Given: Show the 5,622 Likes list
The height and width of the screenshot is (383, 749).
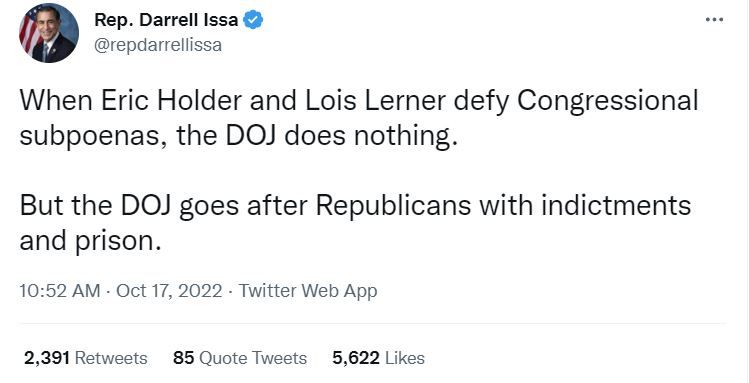Looking at the screenshot, I should click(x=378, y=358).
